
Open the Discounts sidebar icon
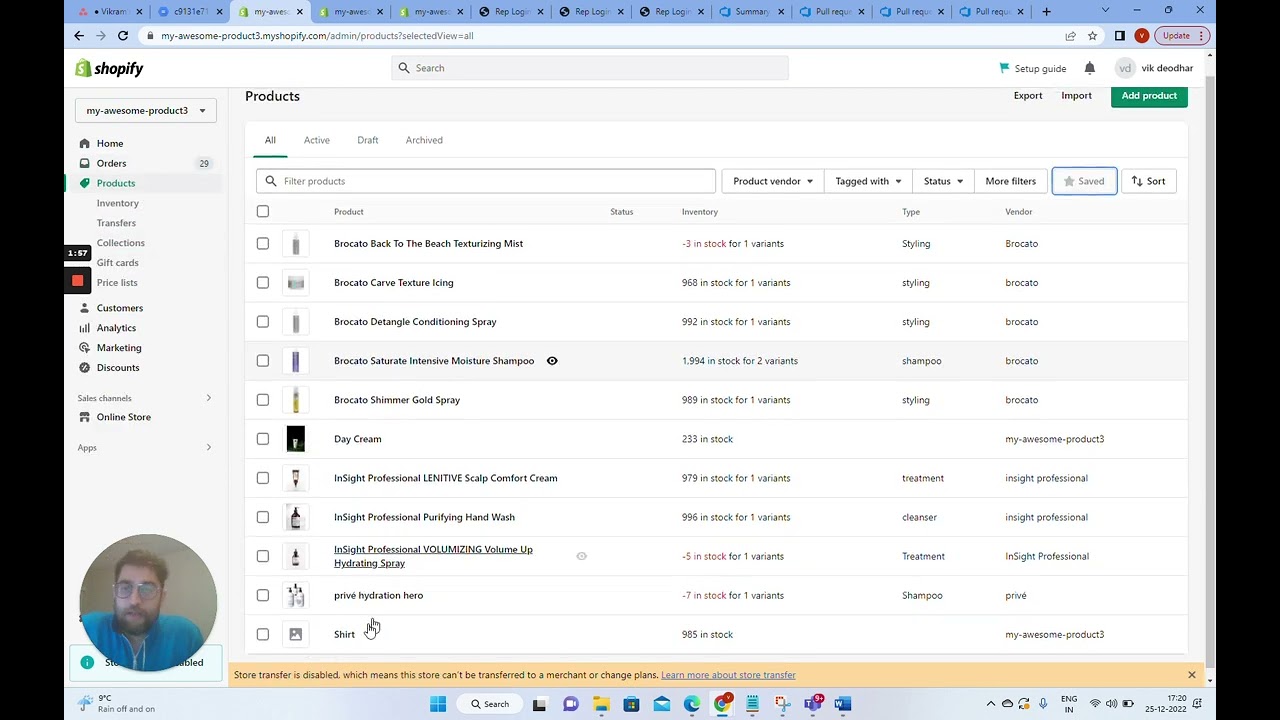[85, 367]
